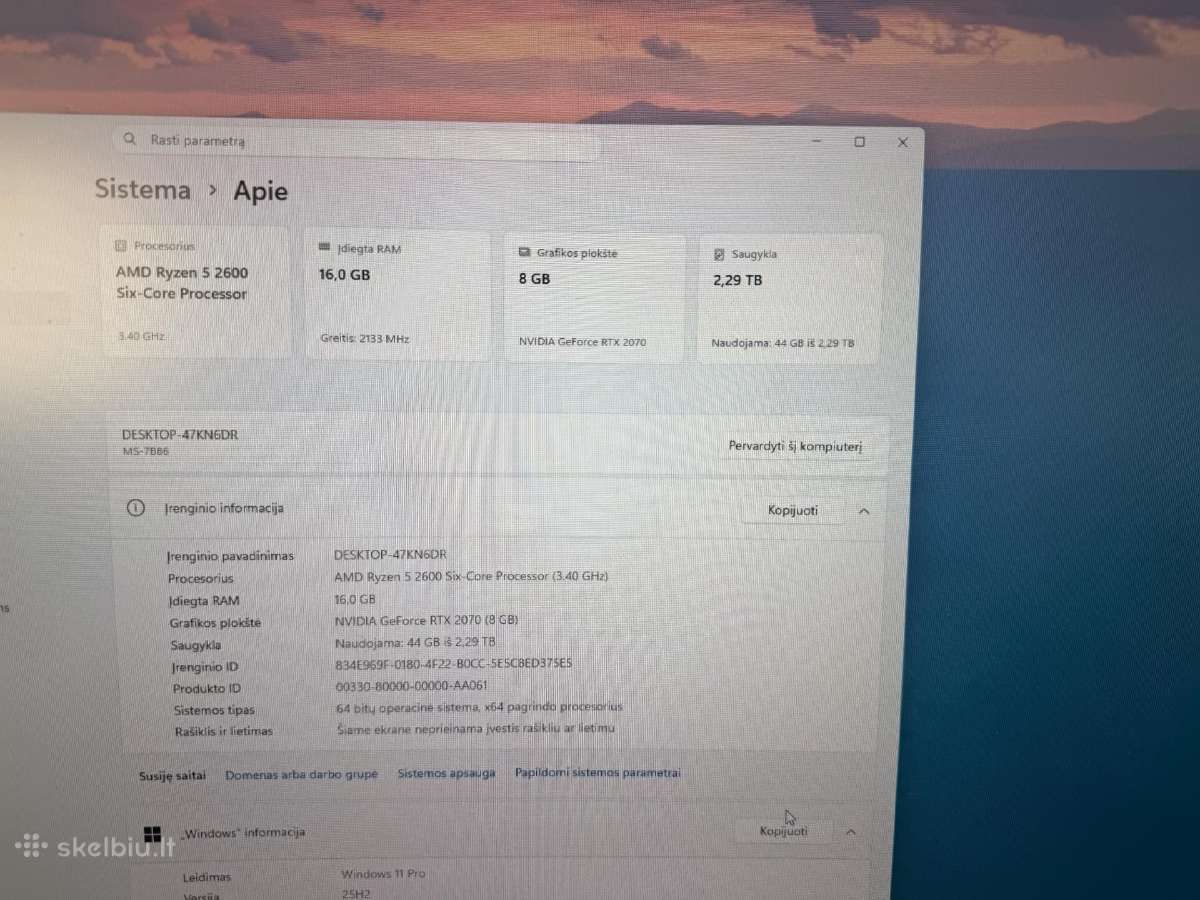Close the Settings window
The height and width of the screenshot is (900, 1200).
(x=903, y=143)
